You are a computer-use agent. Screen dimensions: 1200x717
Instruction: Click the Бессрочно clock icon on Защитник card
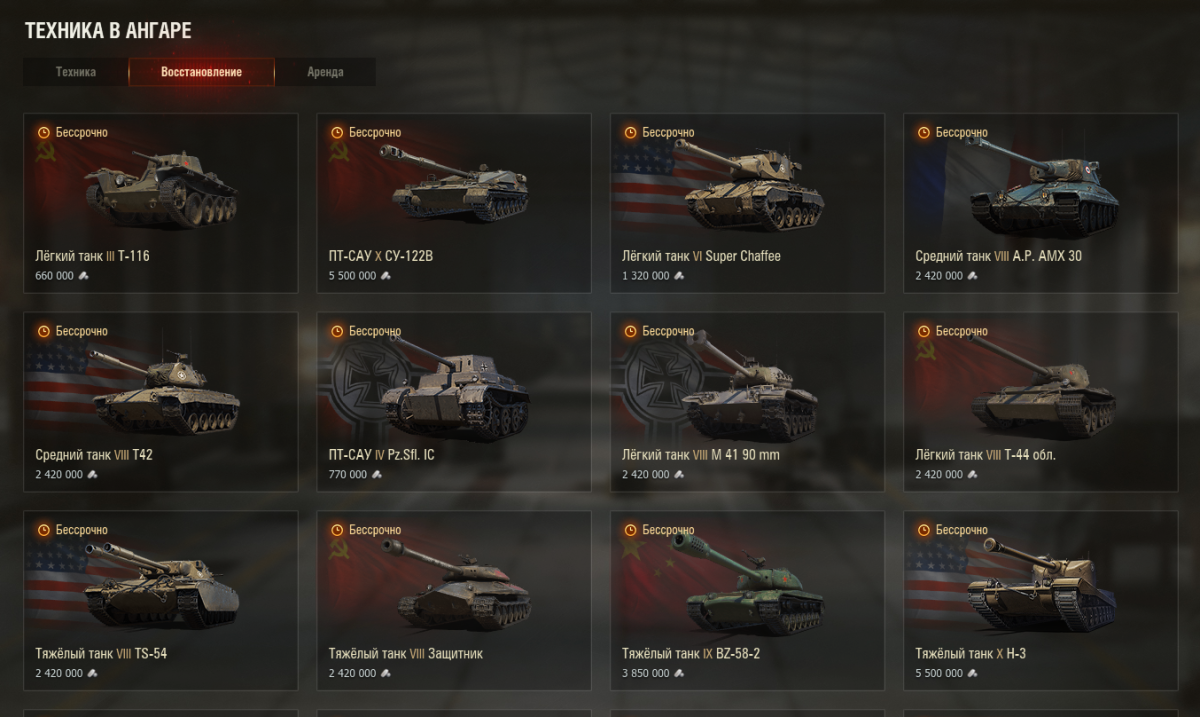pyautogui.click(x=337, y=530)
